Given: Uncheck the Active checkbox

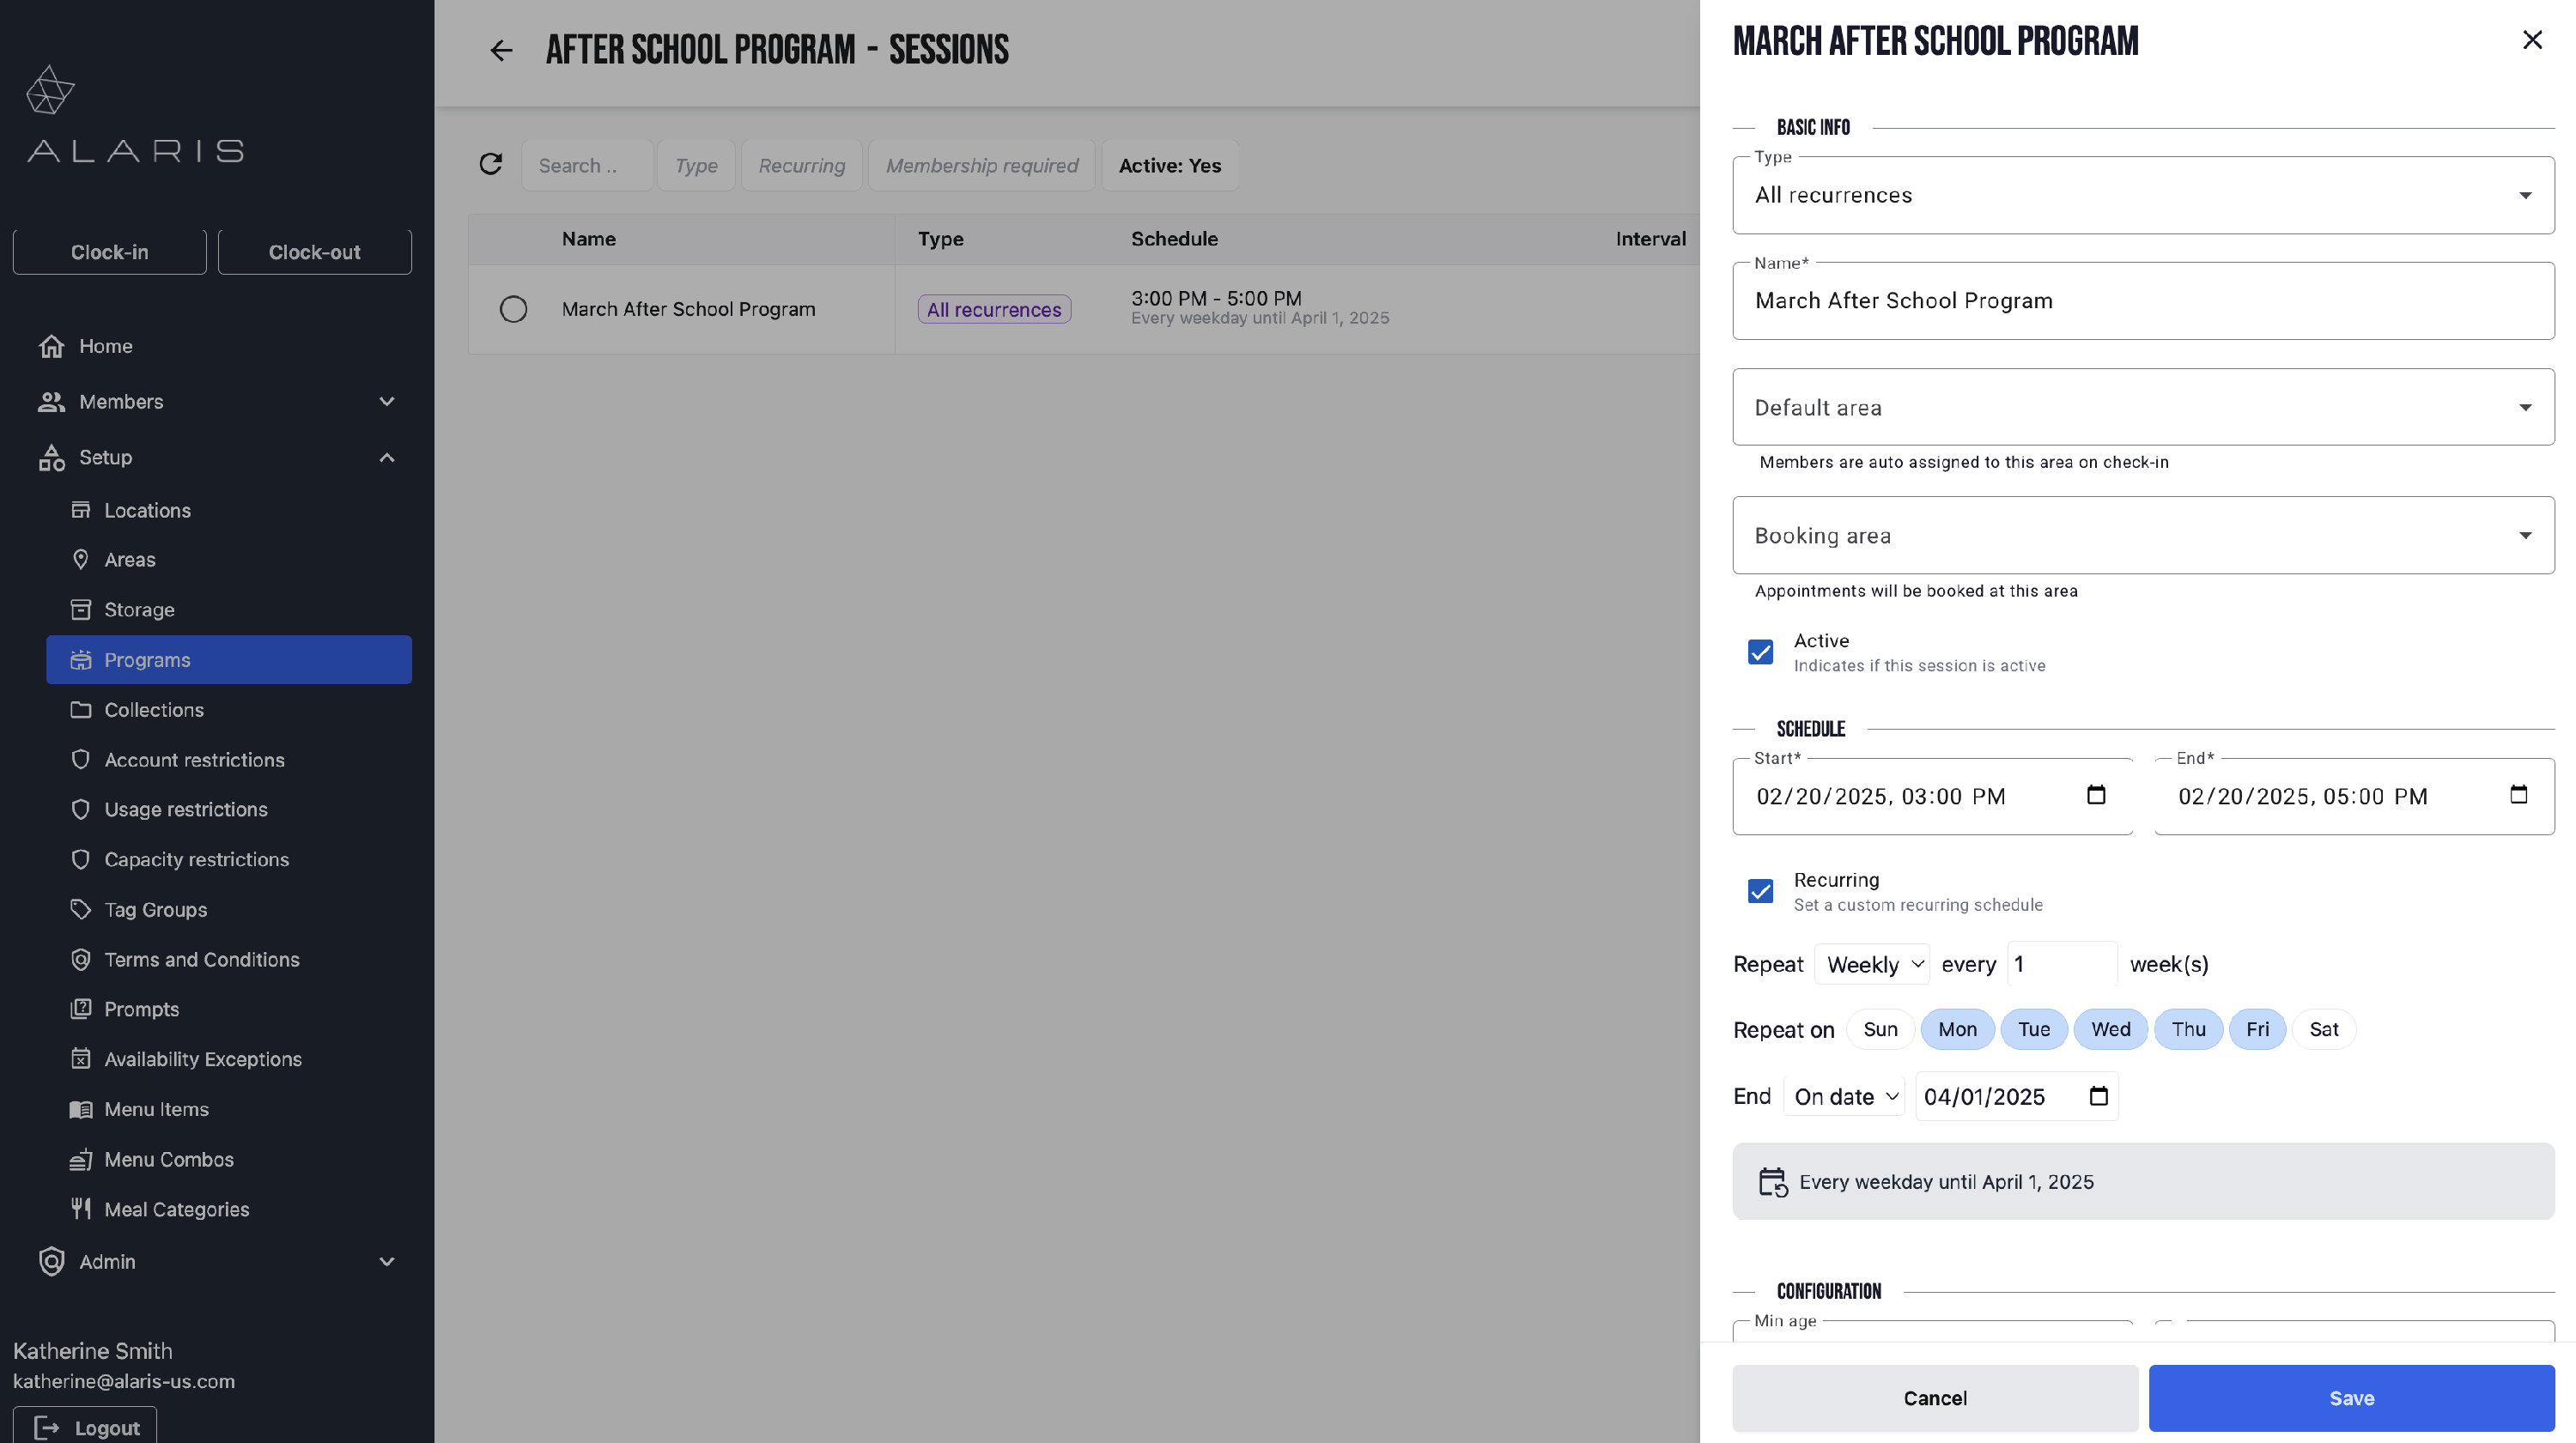Looking at the screenshot, I should coord(1760,652).
